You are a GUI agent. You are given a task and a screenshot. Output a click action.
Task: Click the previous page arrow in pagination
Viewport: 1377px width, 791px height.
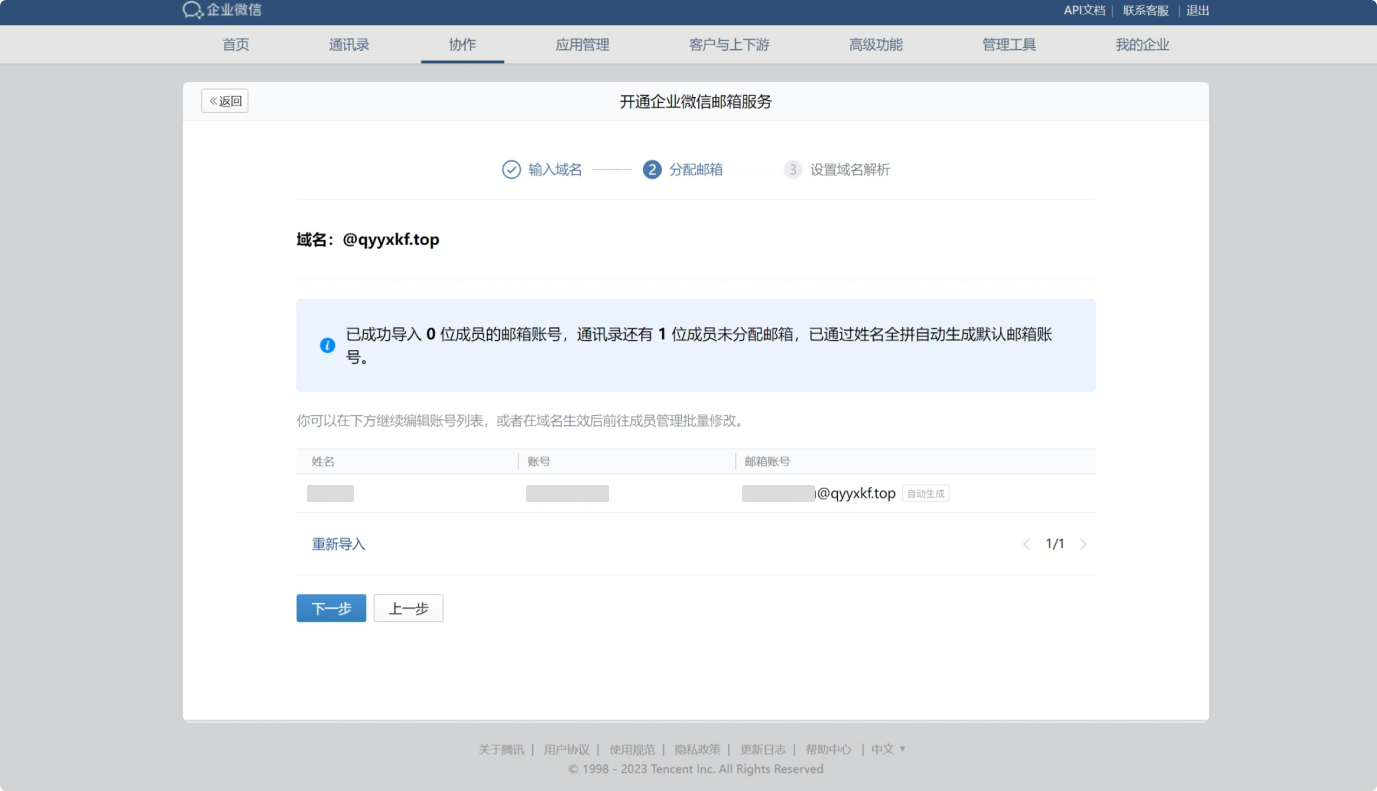tap(1026, 544)
